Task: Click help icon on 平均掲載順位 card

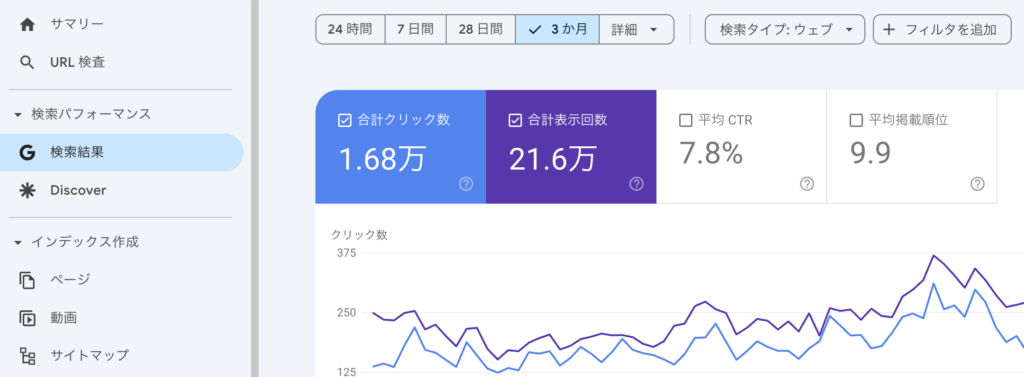Action: (977, 184)
